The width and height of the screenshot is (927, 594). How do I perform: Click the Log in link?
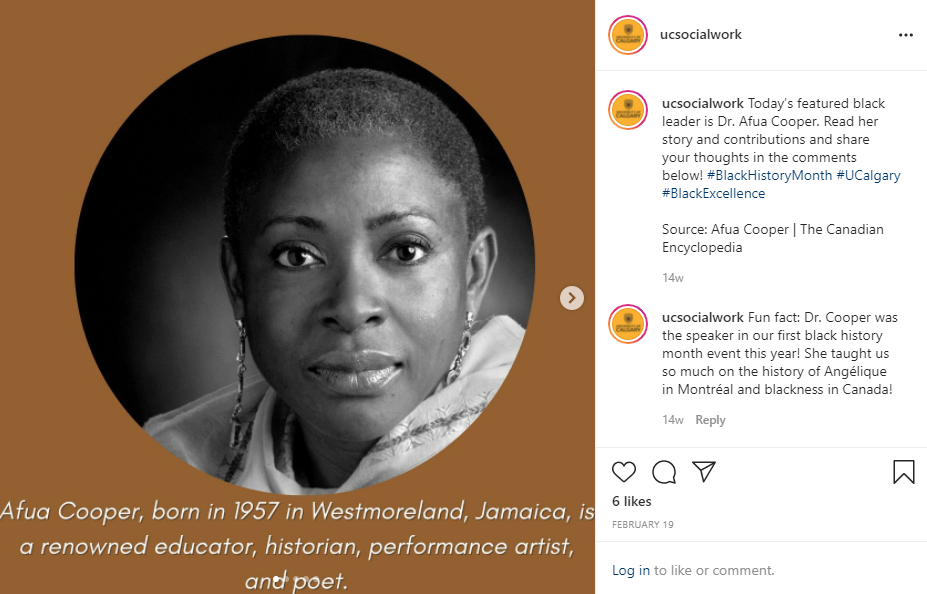tap(631, 570)
